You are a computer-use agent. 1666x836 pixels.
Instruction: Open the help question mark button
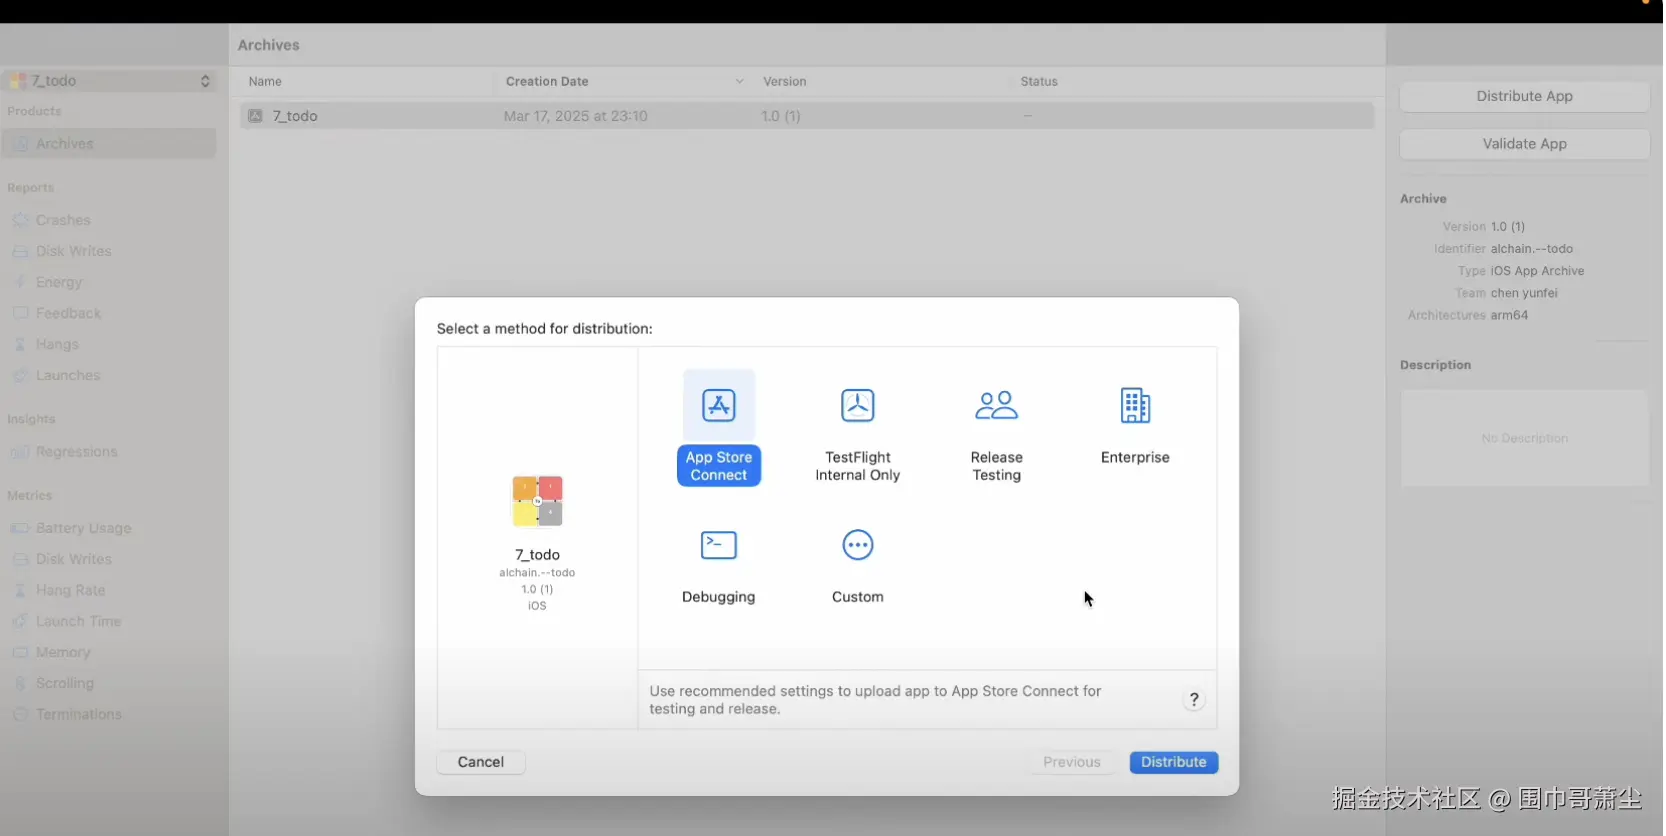click(x=1193, y=700)
